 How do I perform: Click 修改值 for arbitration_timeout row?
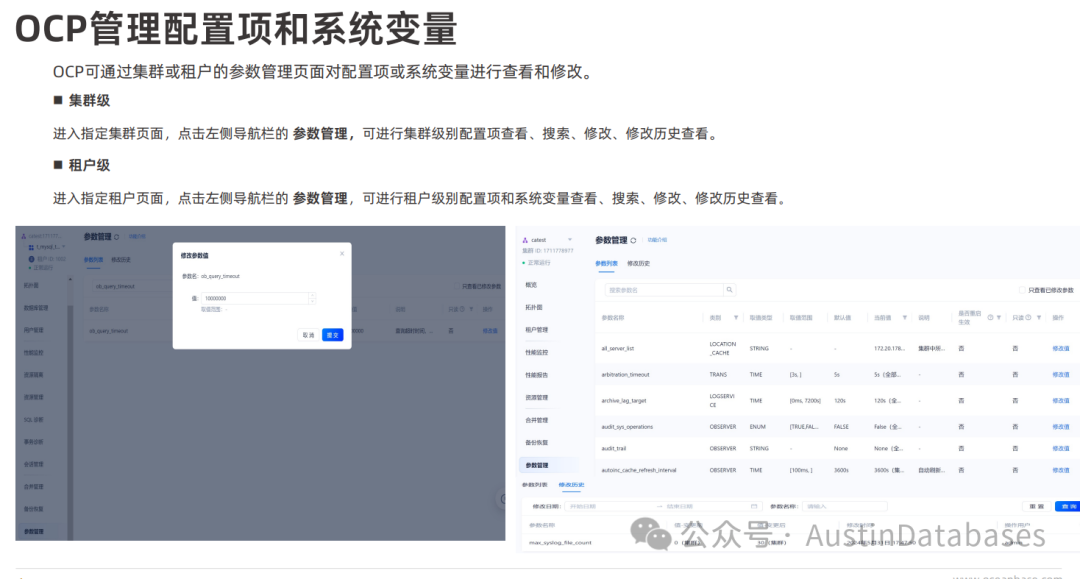pos(1061,375)
